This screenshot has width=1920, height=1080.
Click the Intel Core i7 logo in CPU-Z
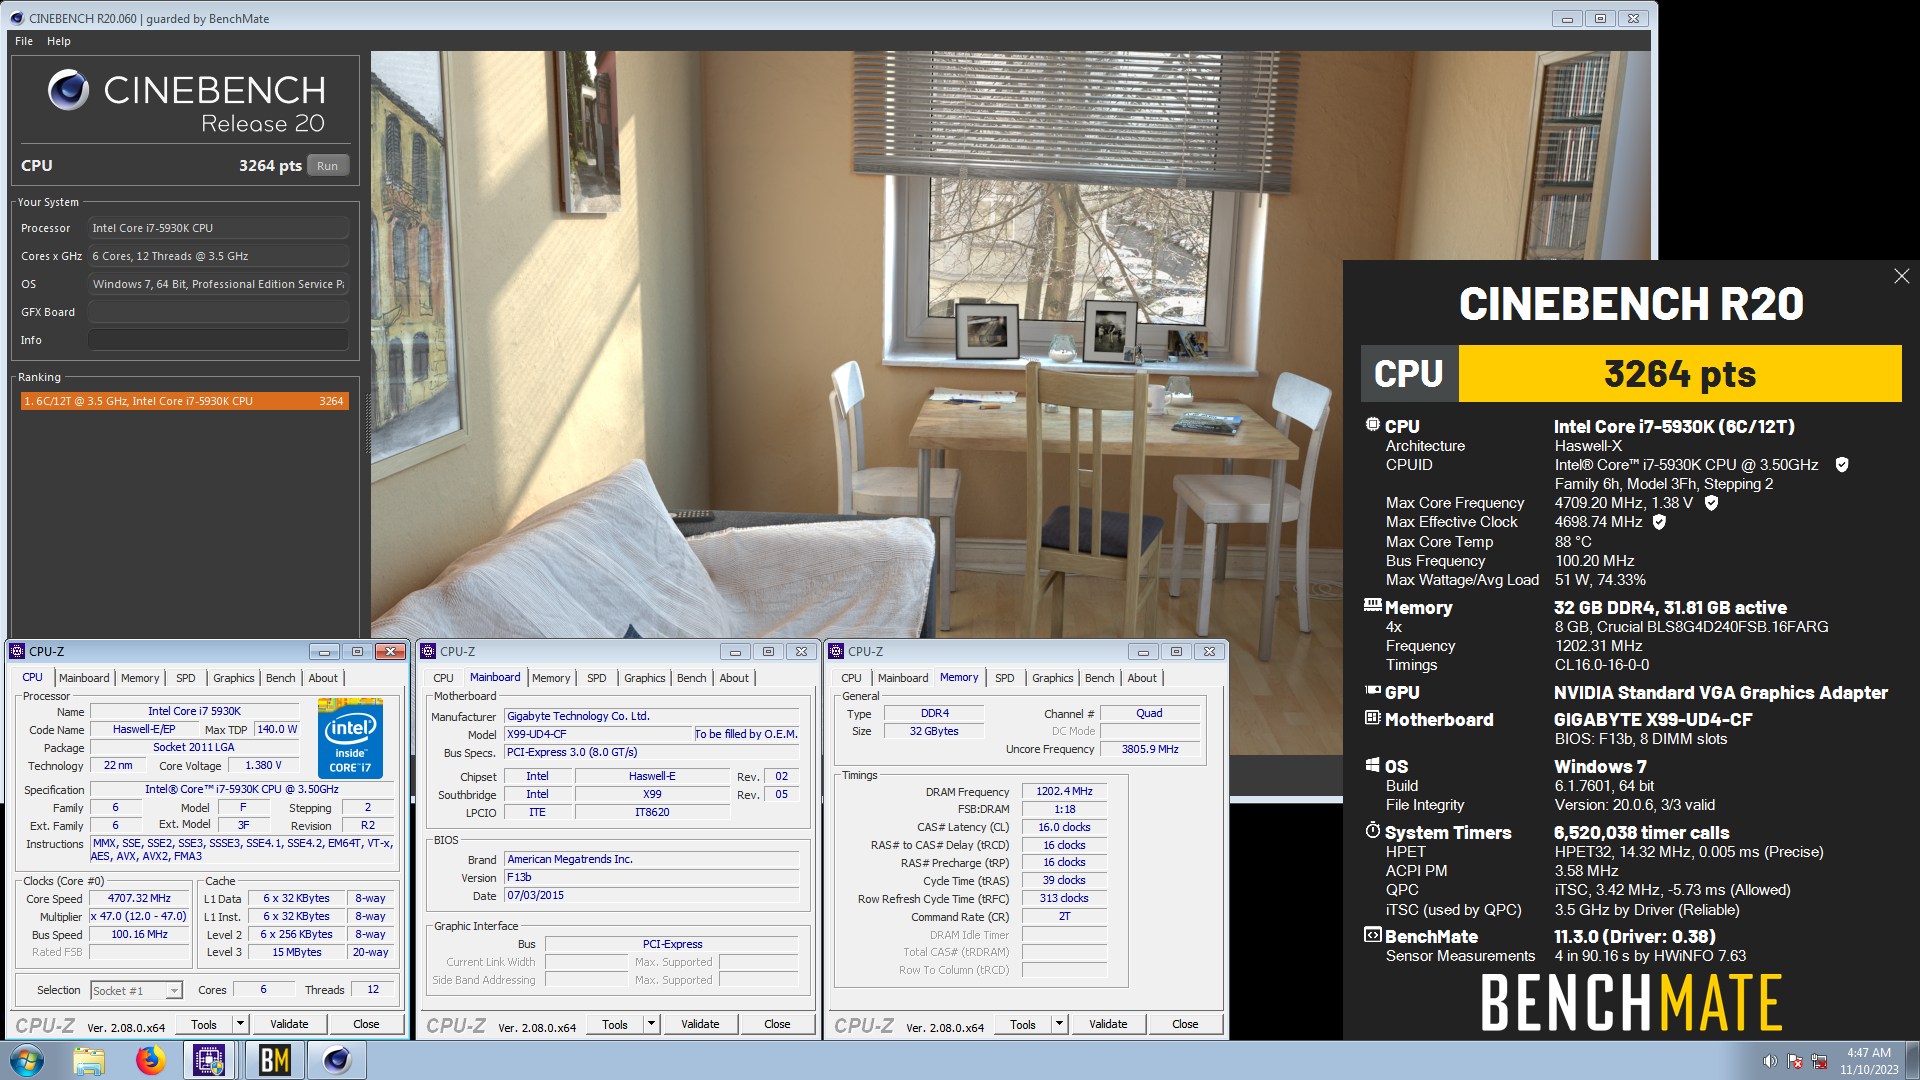(x=350, y=739)
